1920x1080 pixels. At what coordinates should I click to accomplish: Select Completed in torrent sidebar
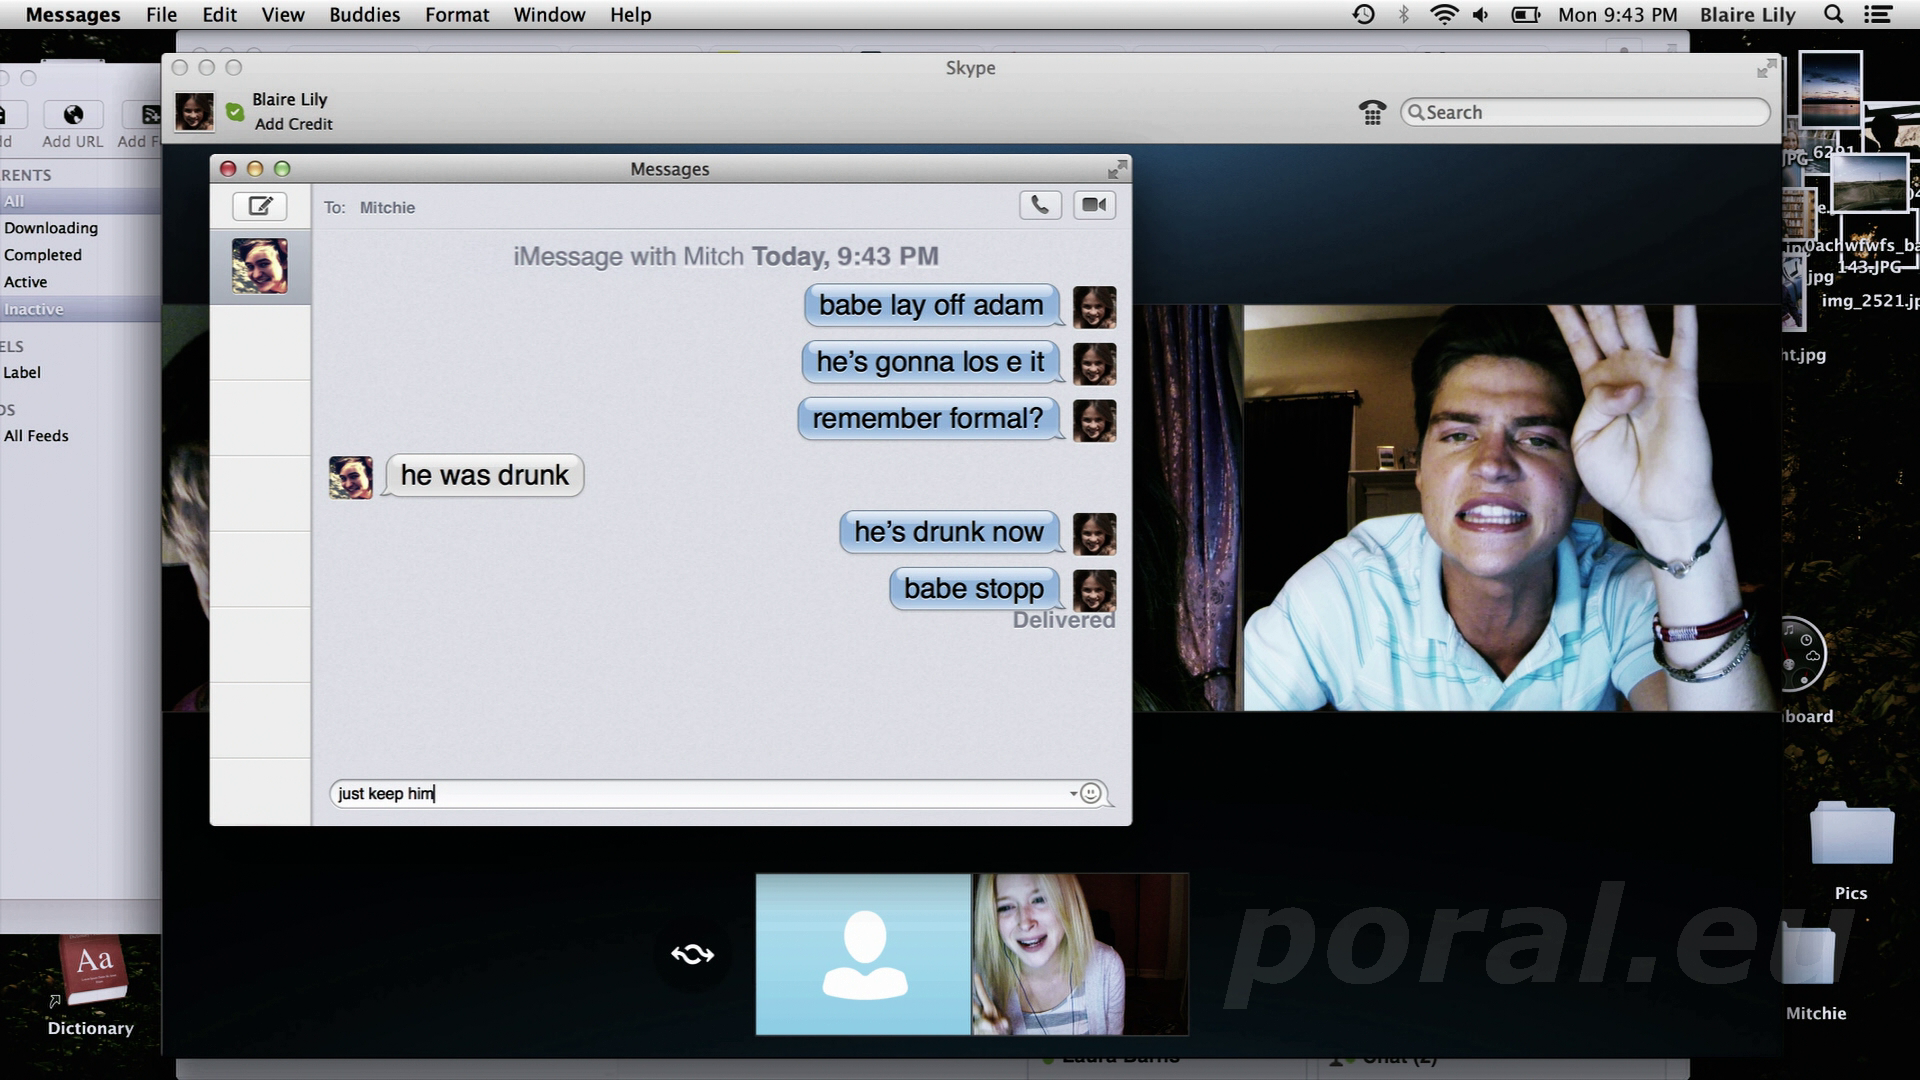click(43, 255)
